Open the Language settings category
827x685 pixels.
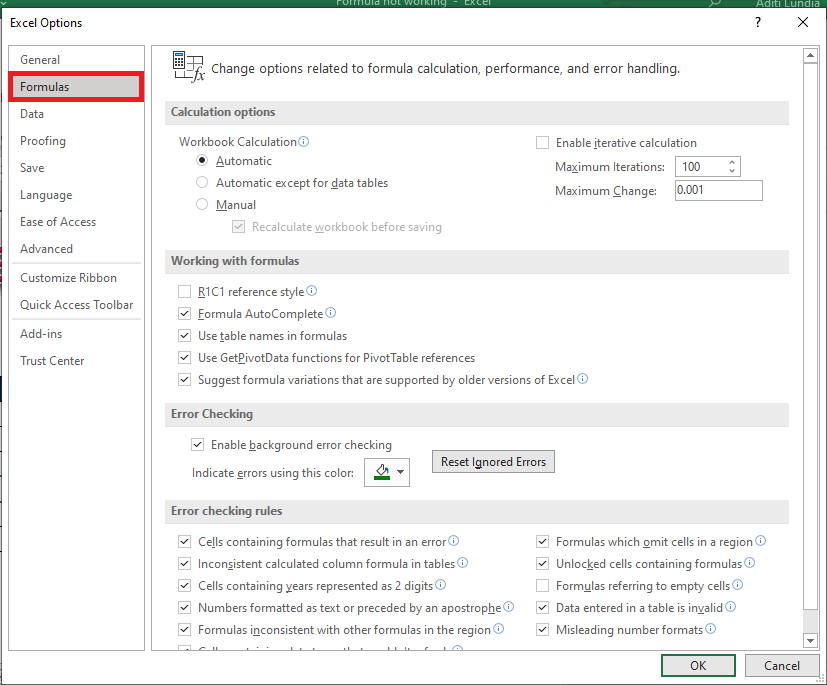[76, 195]
